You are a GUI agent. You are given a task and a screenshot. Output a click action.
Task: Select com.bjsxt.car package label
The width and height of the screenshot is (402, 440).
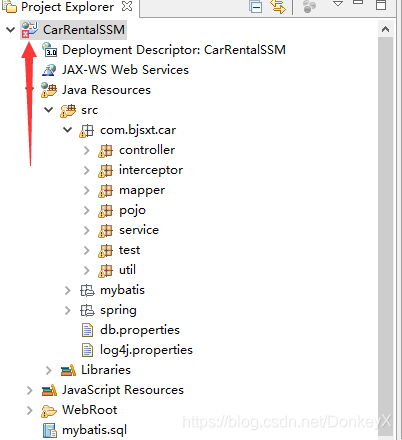coord(138,130)
